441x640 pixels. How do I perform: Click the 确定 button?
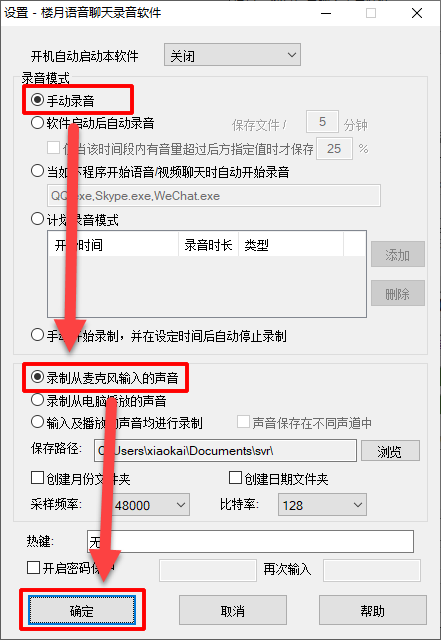click(82, 611)
